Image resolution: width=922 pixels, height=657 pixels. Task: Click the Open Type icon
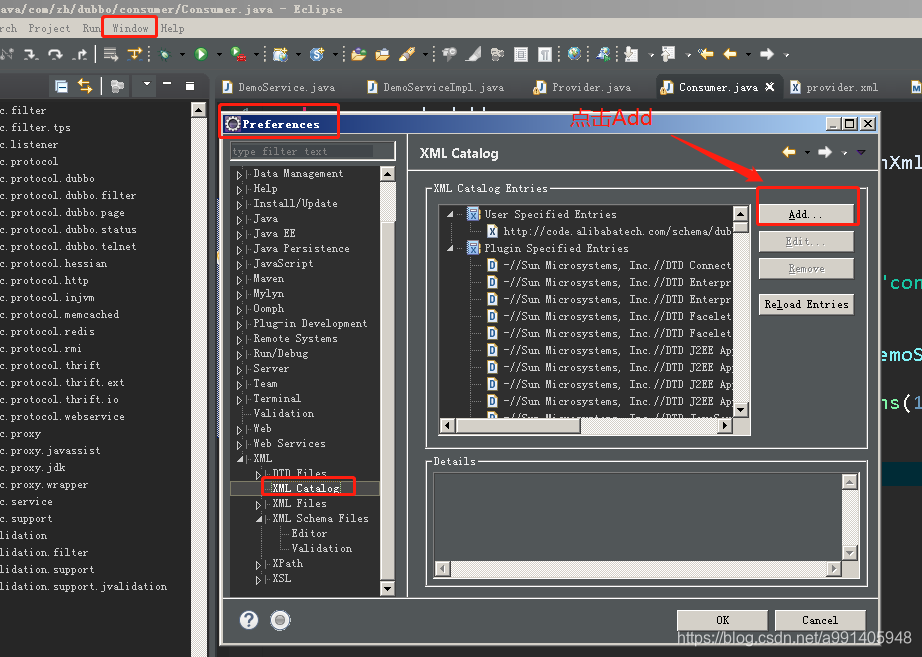359,55
